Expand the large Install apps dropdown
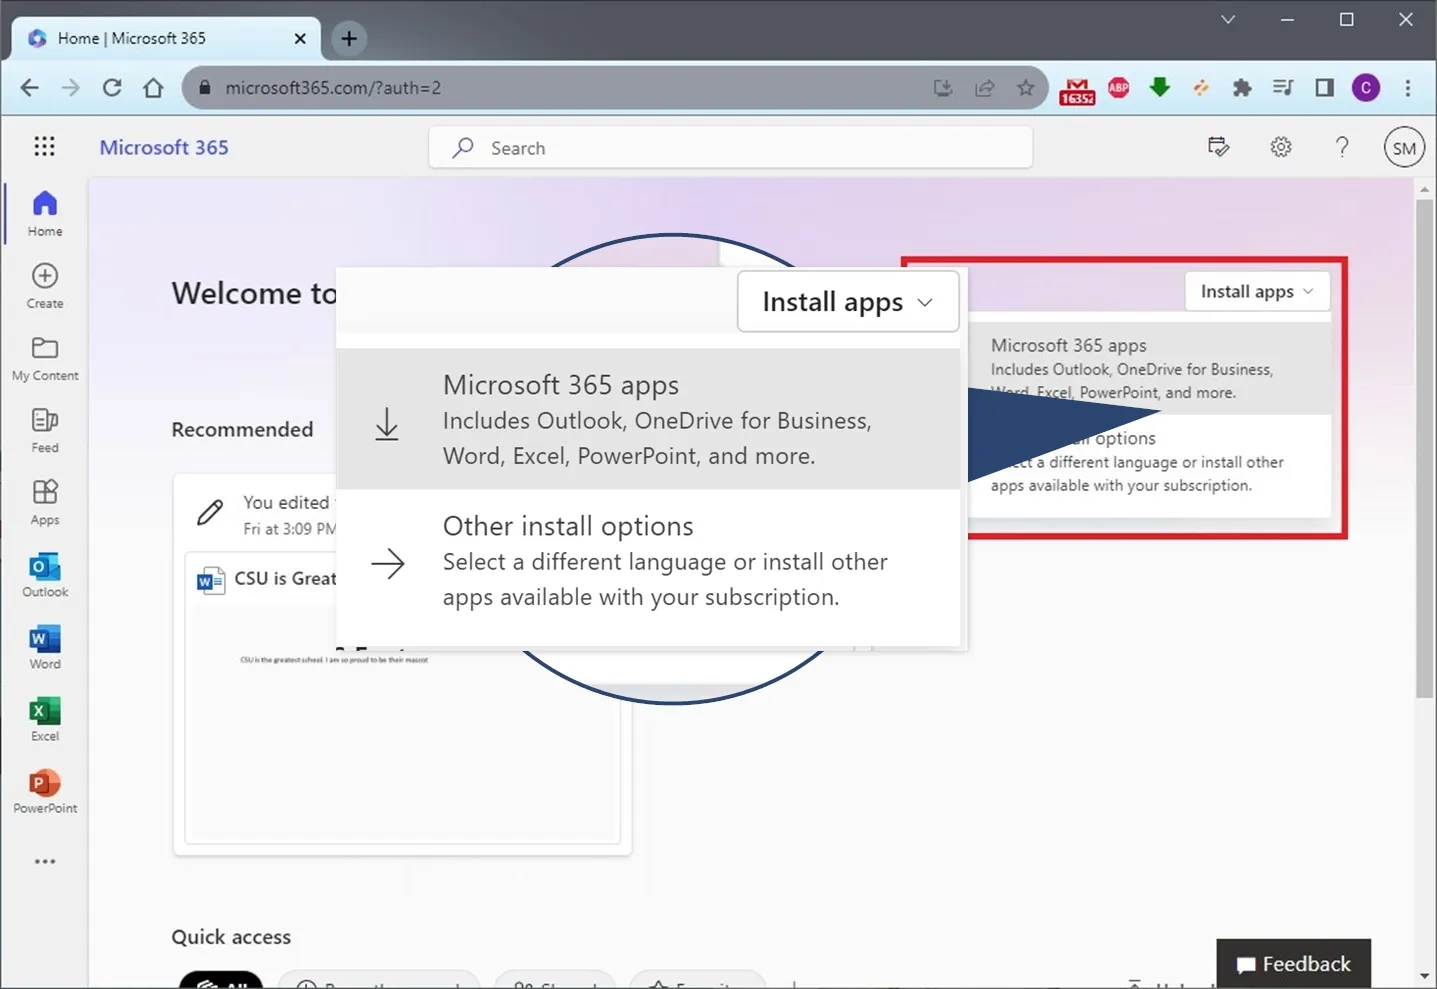This screenshot has width=1437, height=989. (x=847, y=301)
